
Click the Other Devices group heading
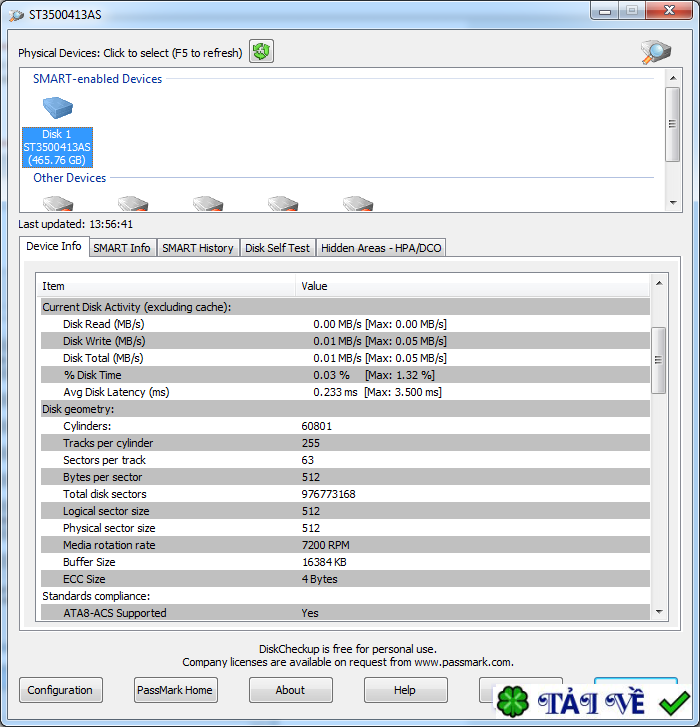click(70, 178)
